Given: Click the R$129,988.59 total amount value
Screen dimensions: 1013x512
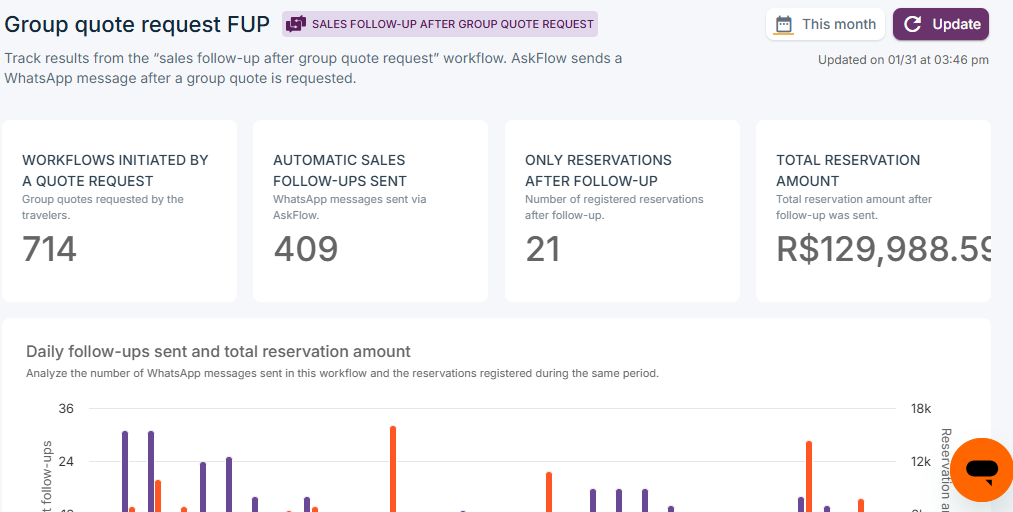Looking at the screenshot, I should 883,249.
